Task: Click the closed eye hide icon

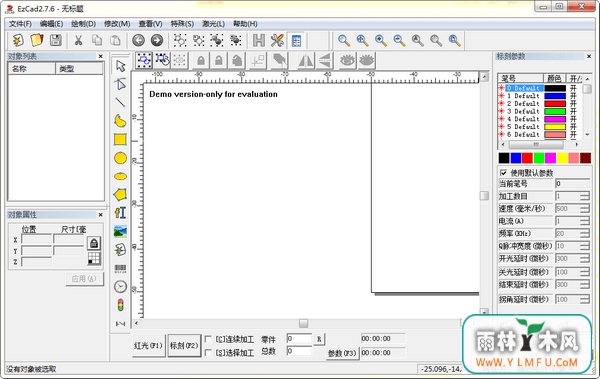Action: [x=366, y=60]
